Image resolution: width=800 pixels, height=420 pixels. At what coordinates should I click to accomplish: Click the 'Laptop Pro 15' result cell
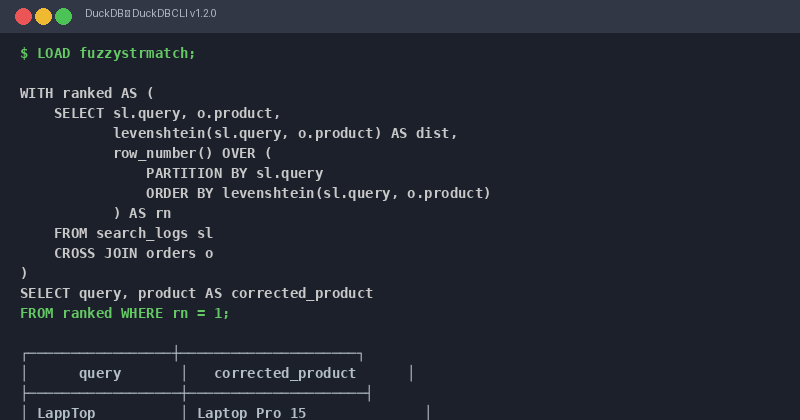[x=252, y=413]
